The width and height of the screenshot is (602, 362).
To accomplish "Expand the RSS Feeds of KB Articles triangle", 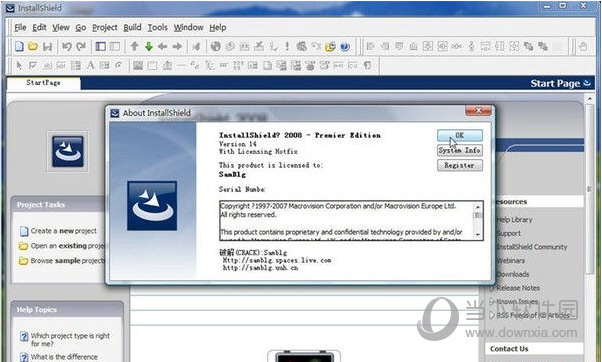I will (492, 315).
